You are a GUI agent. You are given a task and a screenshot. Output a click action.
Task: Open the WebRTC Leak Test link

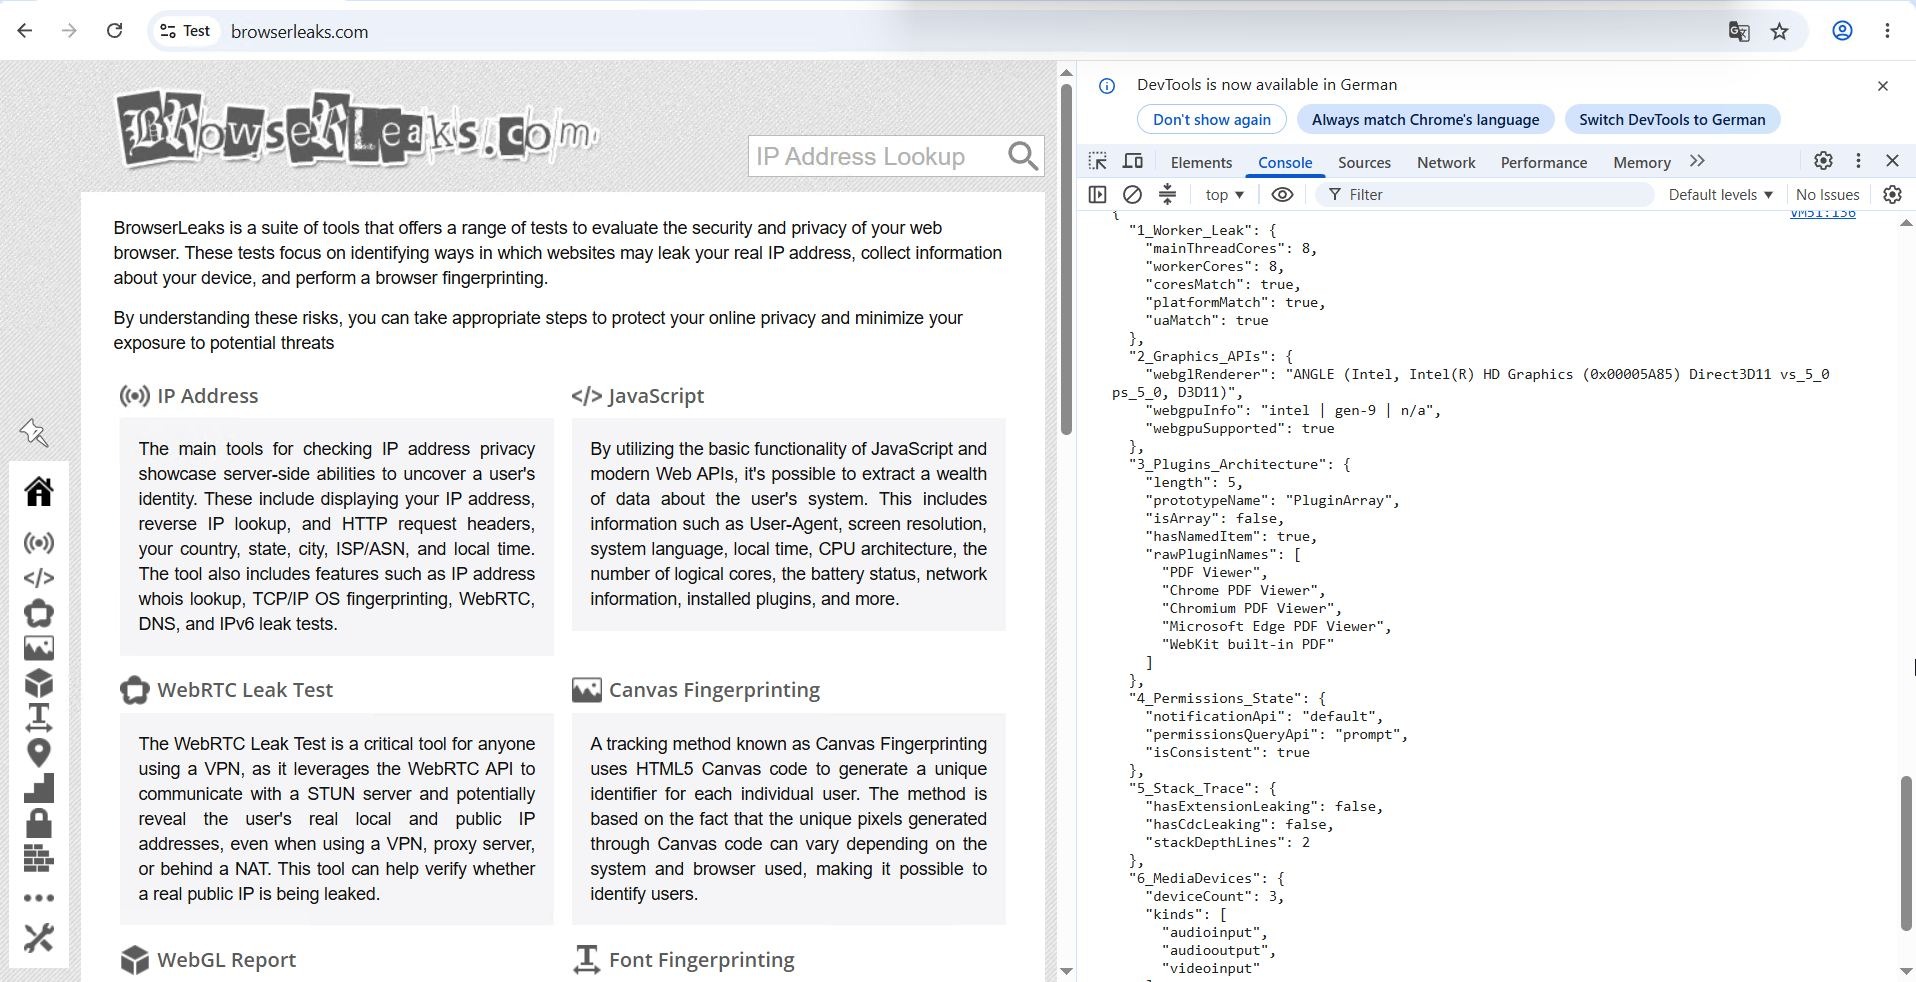tap(245, 690)
